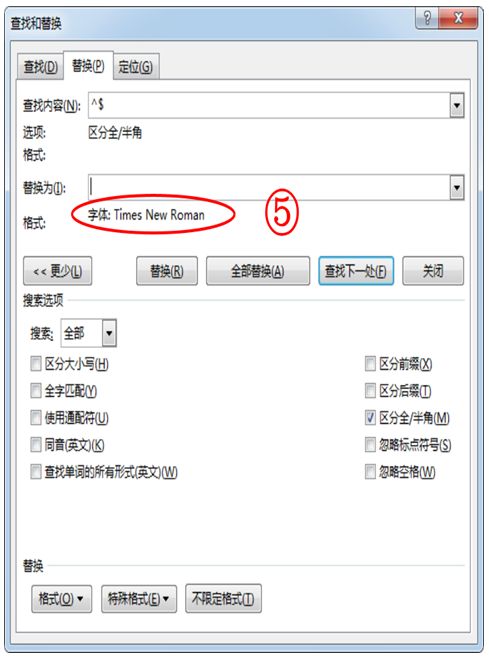Screen dimensions: 489x661
Task: Switch to the 查找(D) tab
Action: 40,67
